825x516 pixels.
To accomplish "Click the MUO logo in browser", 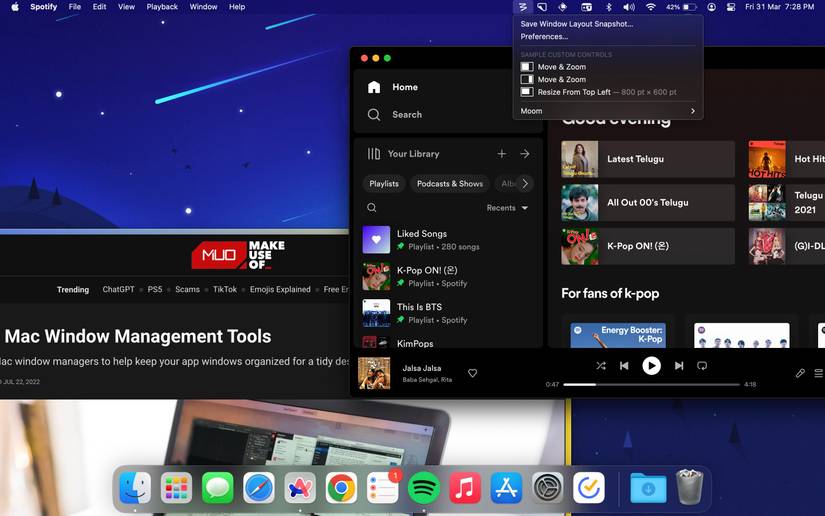I will (x=239, y=255).
